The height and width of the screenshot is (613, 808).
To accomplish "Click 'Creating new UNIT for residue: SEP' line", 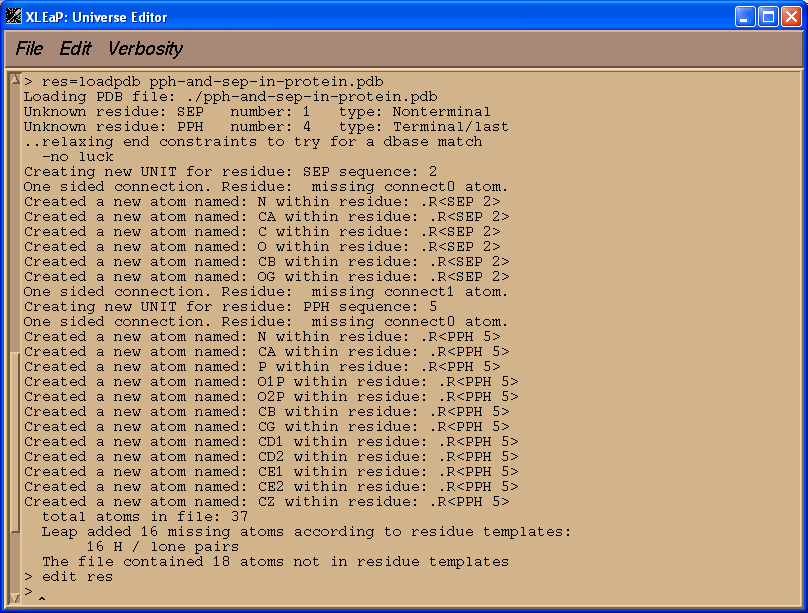I will pyautogui.click(x=230, y=172).
